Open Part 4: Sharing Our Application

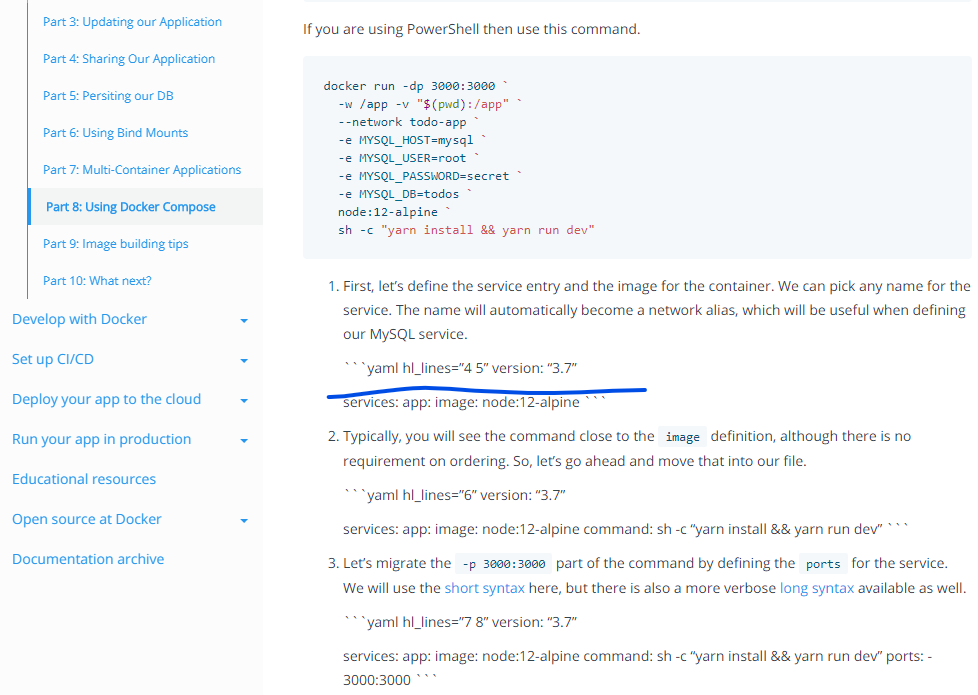pos(129,59)
